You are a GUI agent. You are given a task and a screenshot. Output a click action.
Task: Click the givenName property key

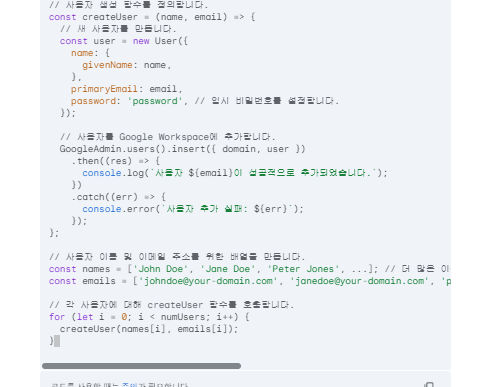tap(107, 65)
